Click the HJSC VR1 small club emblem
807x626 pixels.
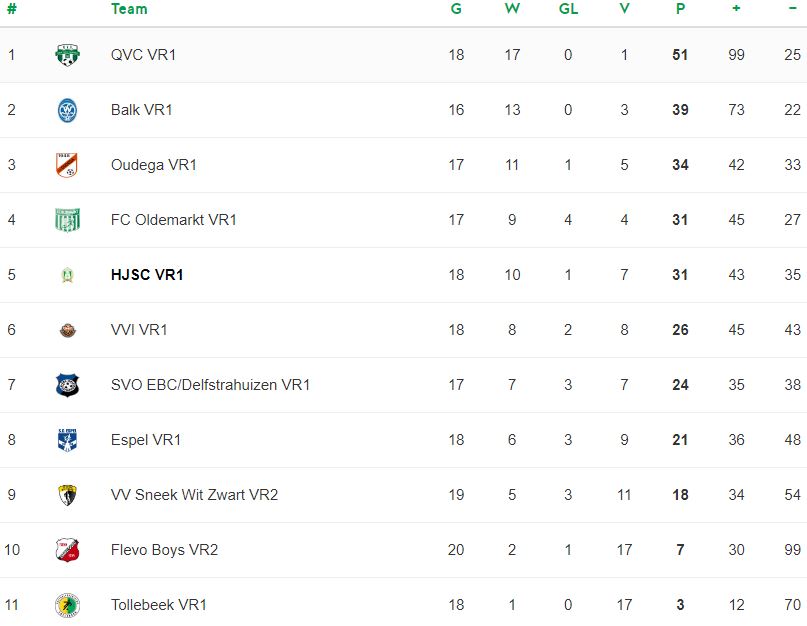67,275
